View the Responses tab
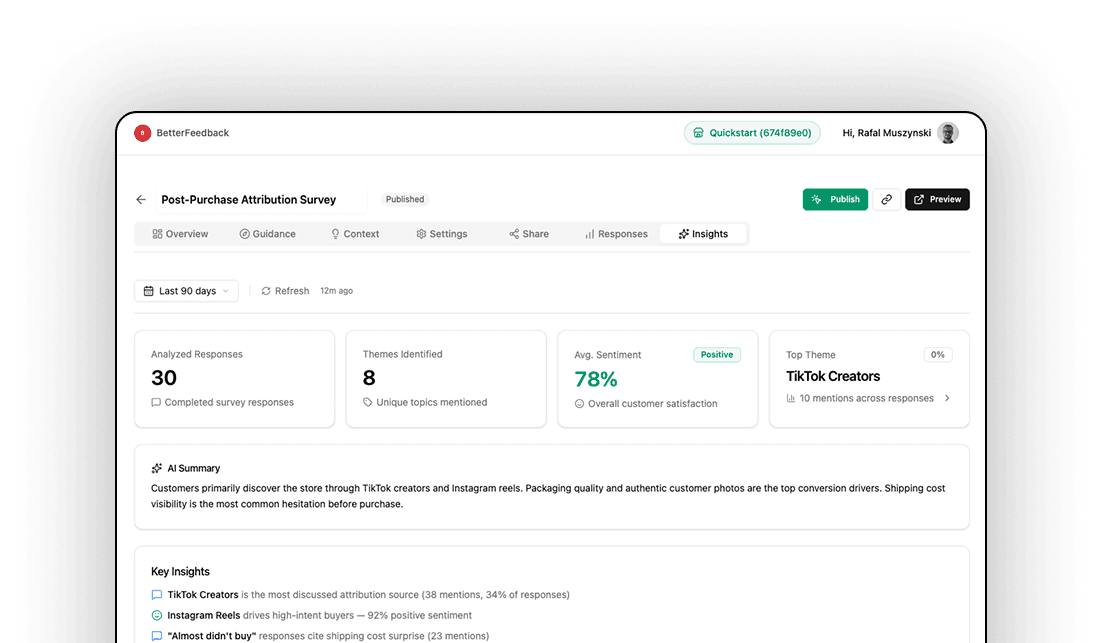This screenshot has width=1102, height=643. click(616, 234)
